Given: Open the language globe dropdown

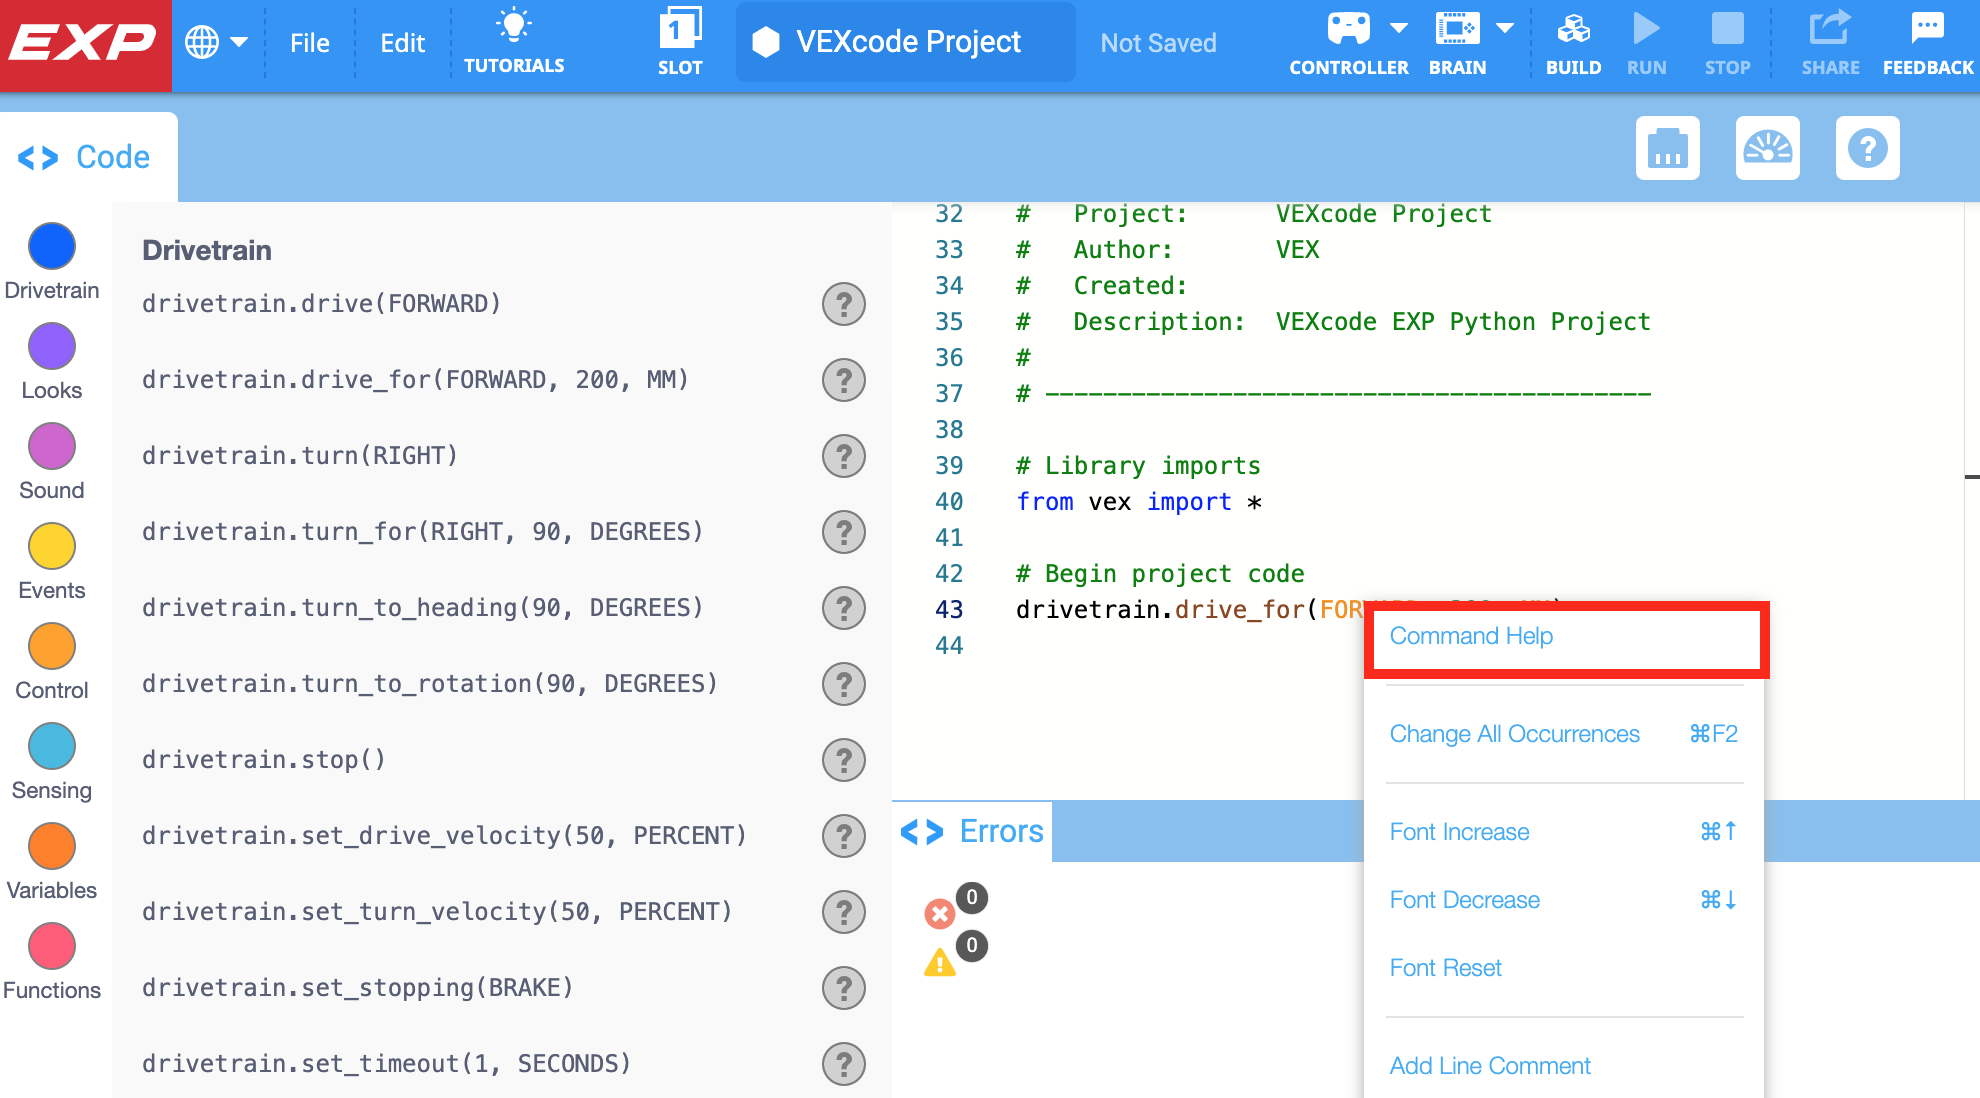Looking at the screenshot, I should click(x=216, y=42).
